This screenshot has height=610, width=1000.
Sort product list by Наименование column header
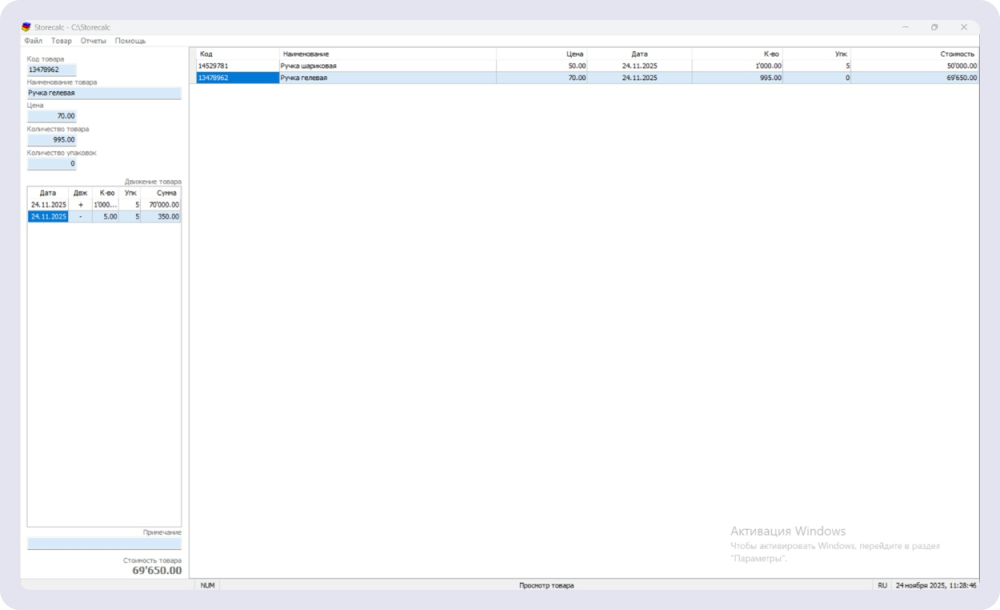coord(387,53)
